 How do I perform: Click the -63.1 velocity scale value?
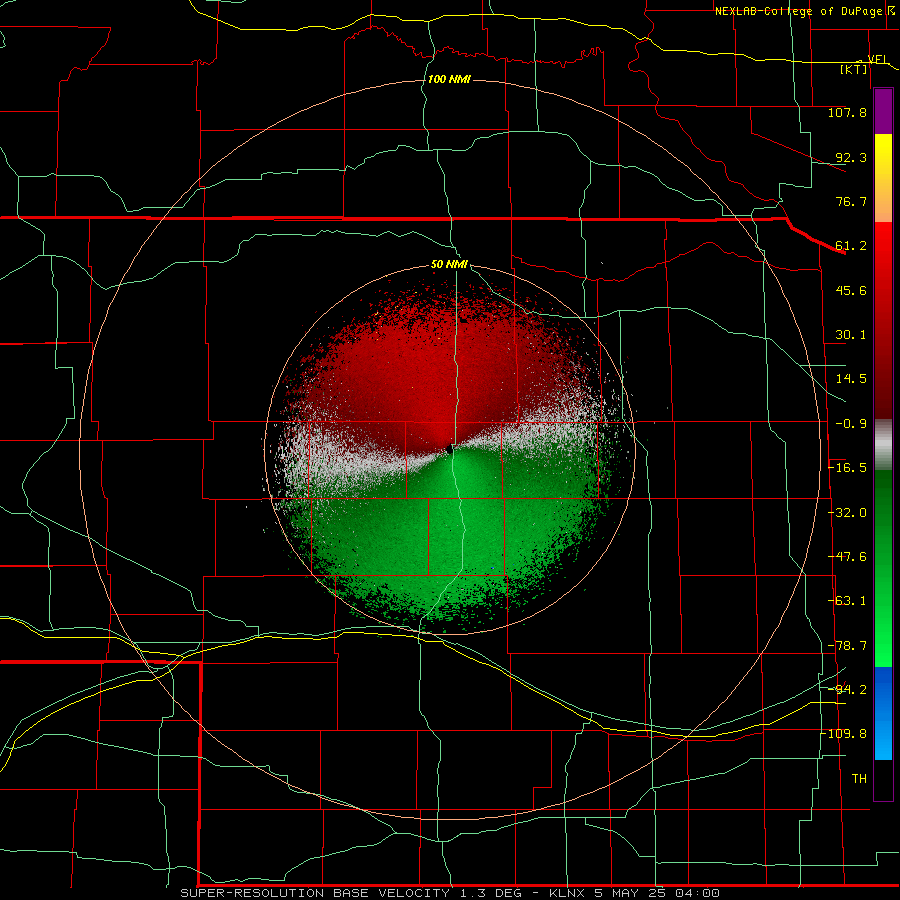click(847, 601)
